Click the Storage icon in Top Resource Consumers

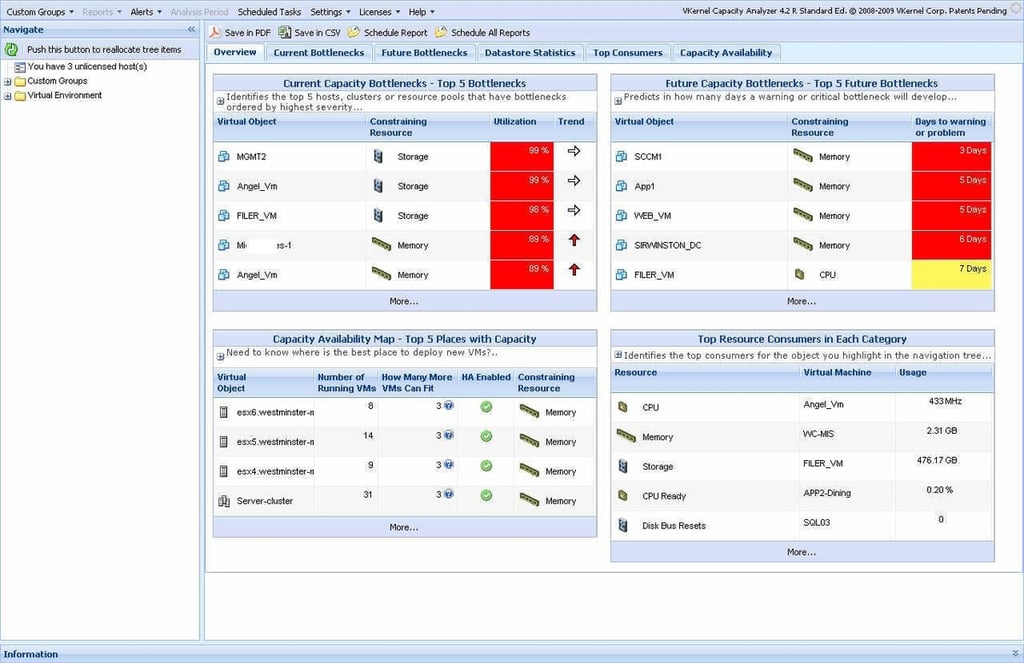tap(622, 466)
